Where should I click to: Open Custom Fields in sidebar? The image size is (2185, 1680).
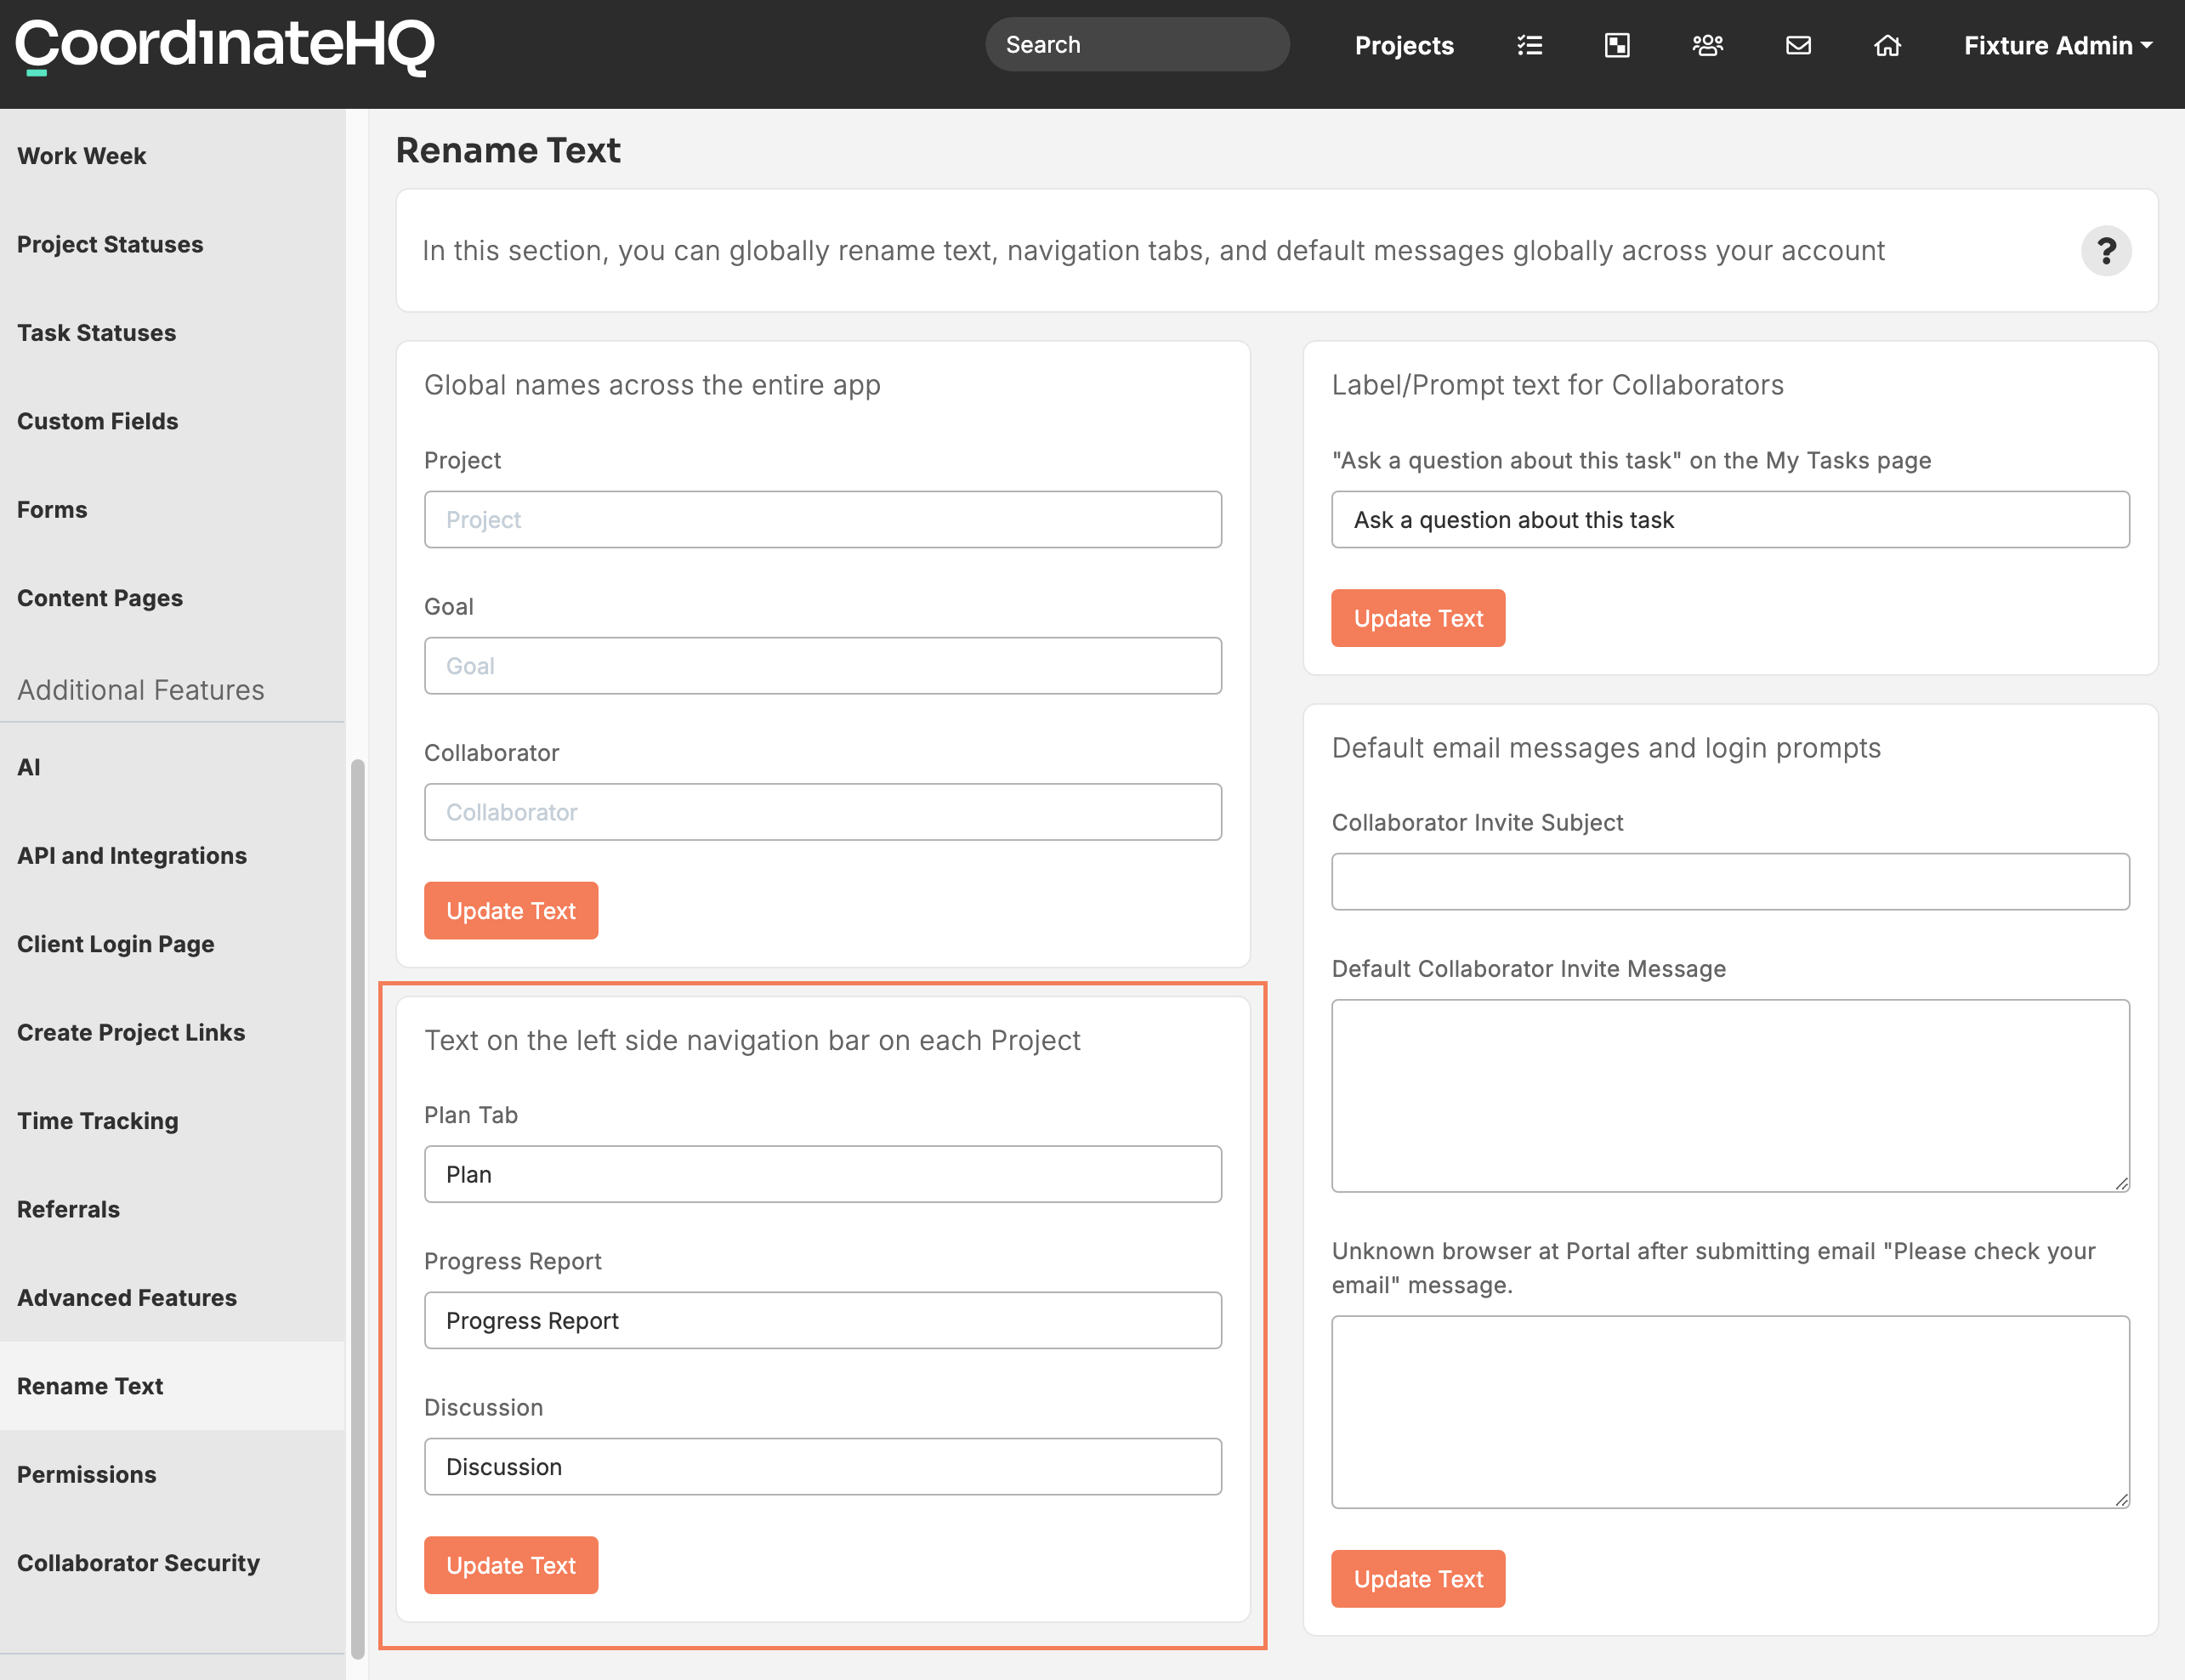(x=172, y=421)
